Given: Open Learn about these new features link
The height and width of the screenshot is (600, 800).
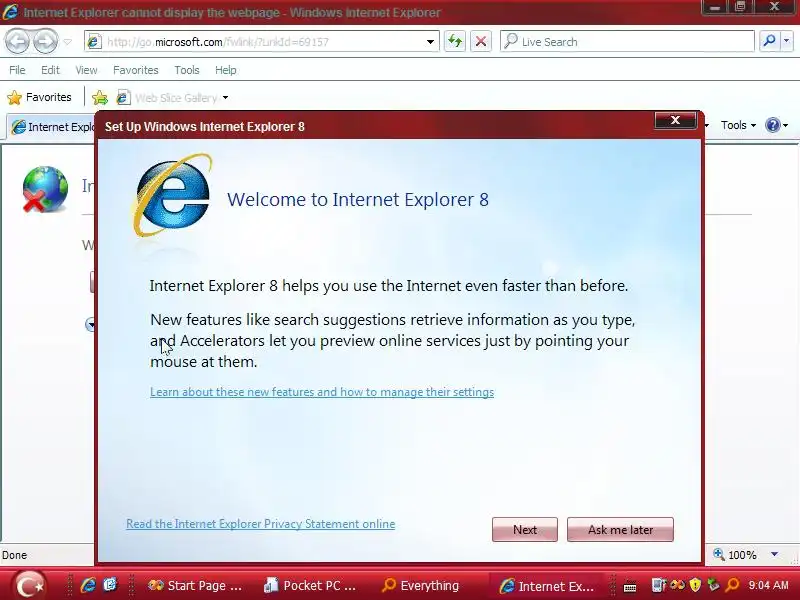Looking at the screenshot, I should click(x=322, y=392).
